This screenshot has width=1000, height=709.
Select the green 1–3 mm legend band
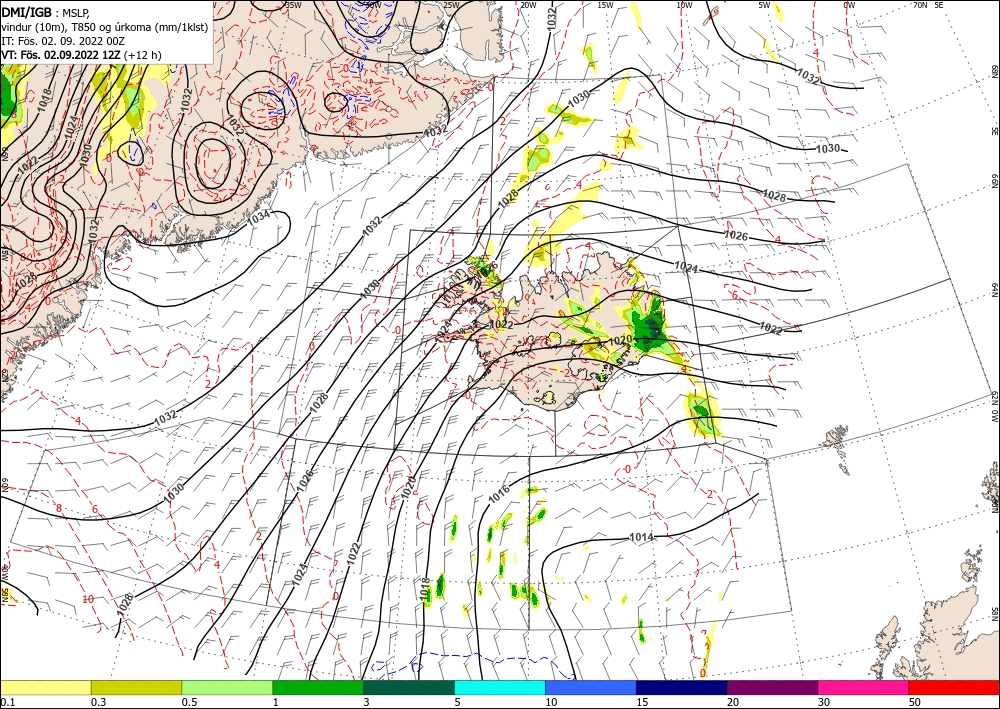(318, 687)
